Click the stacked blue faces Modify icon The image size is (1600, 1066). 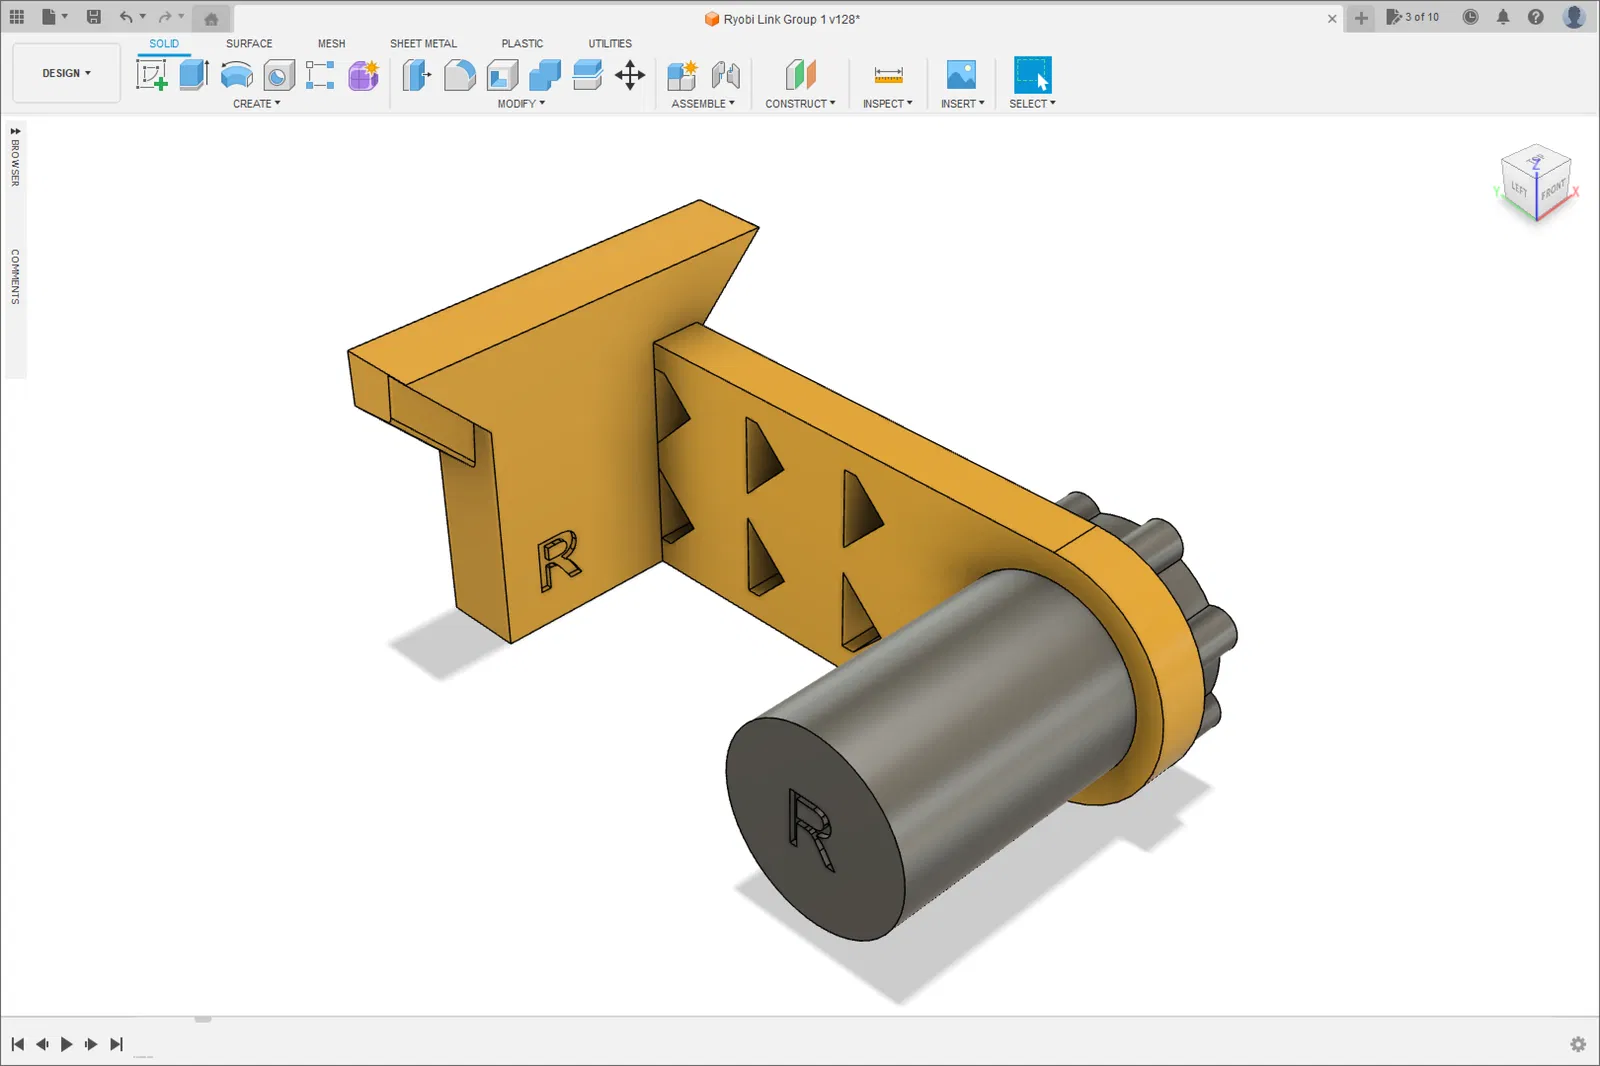tap(587, 75)
